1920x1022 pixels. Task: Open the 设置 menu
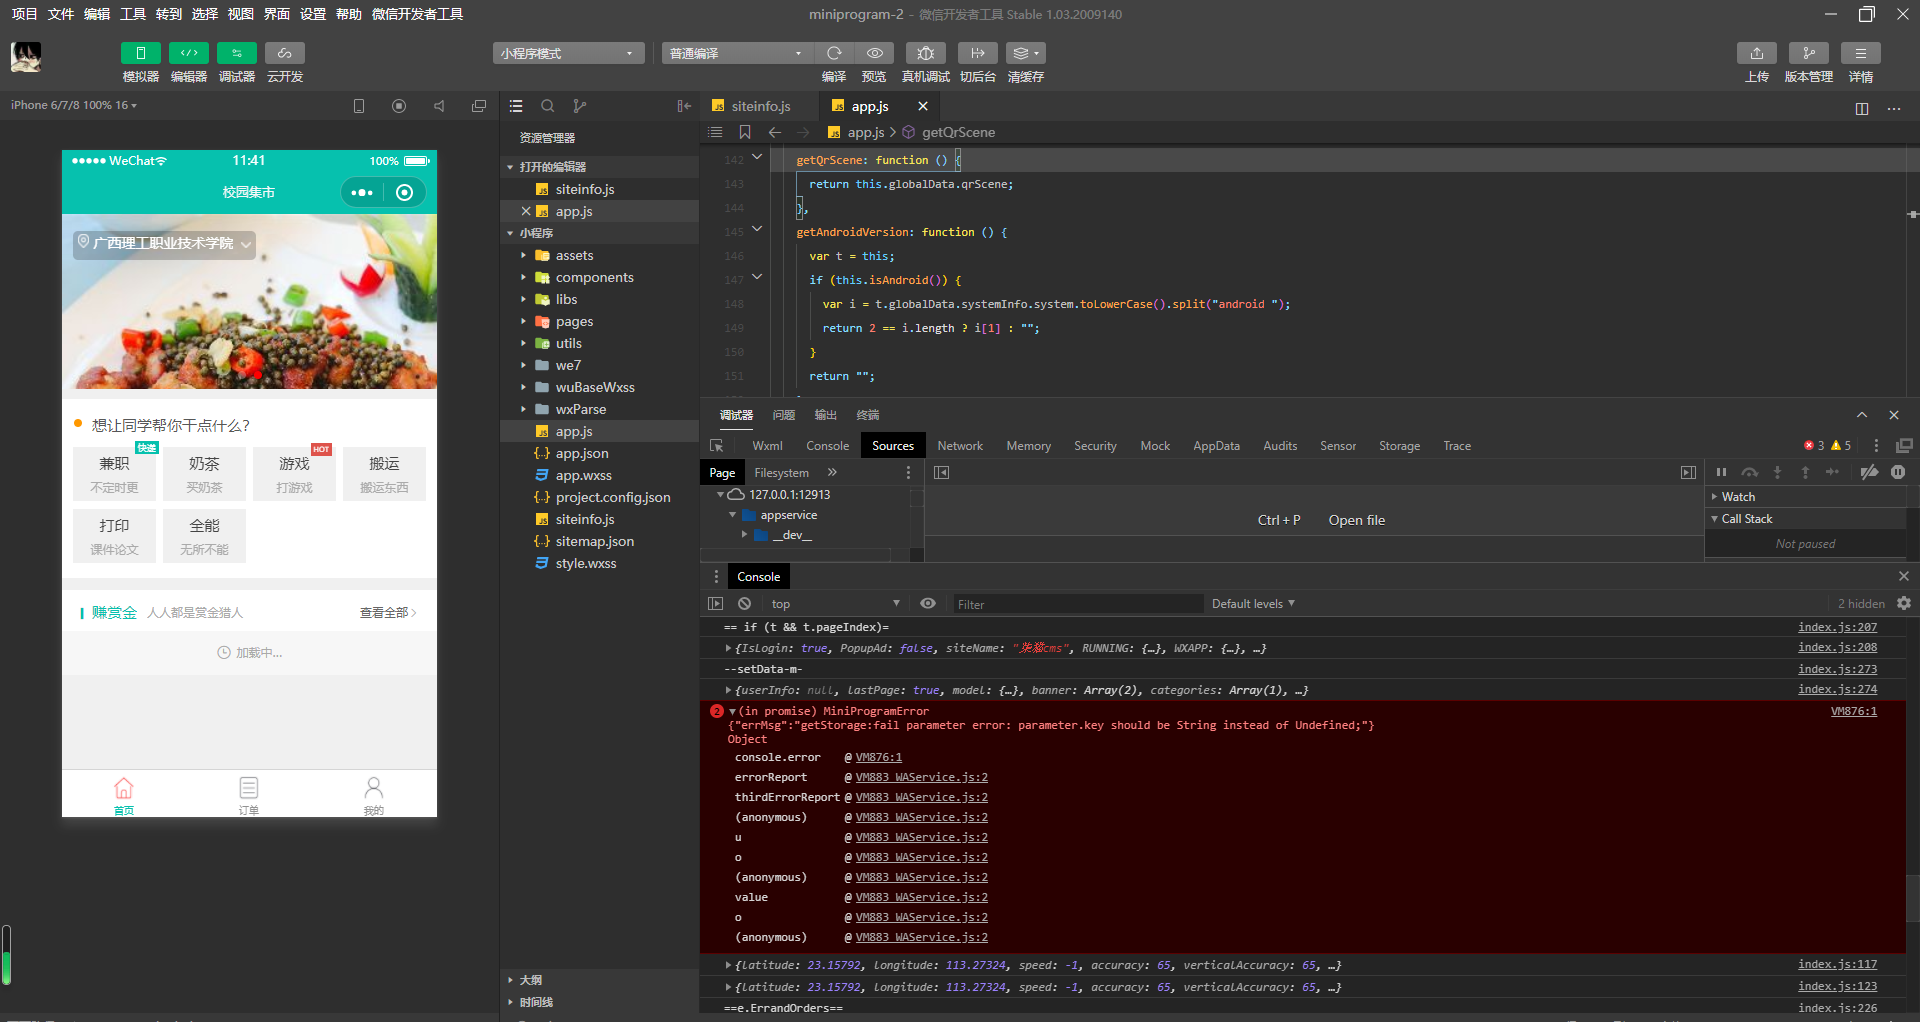coord(313,14)
